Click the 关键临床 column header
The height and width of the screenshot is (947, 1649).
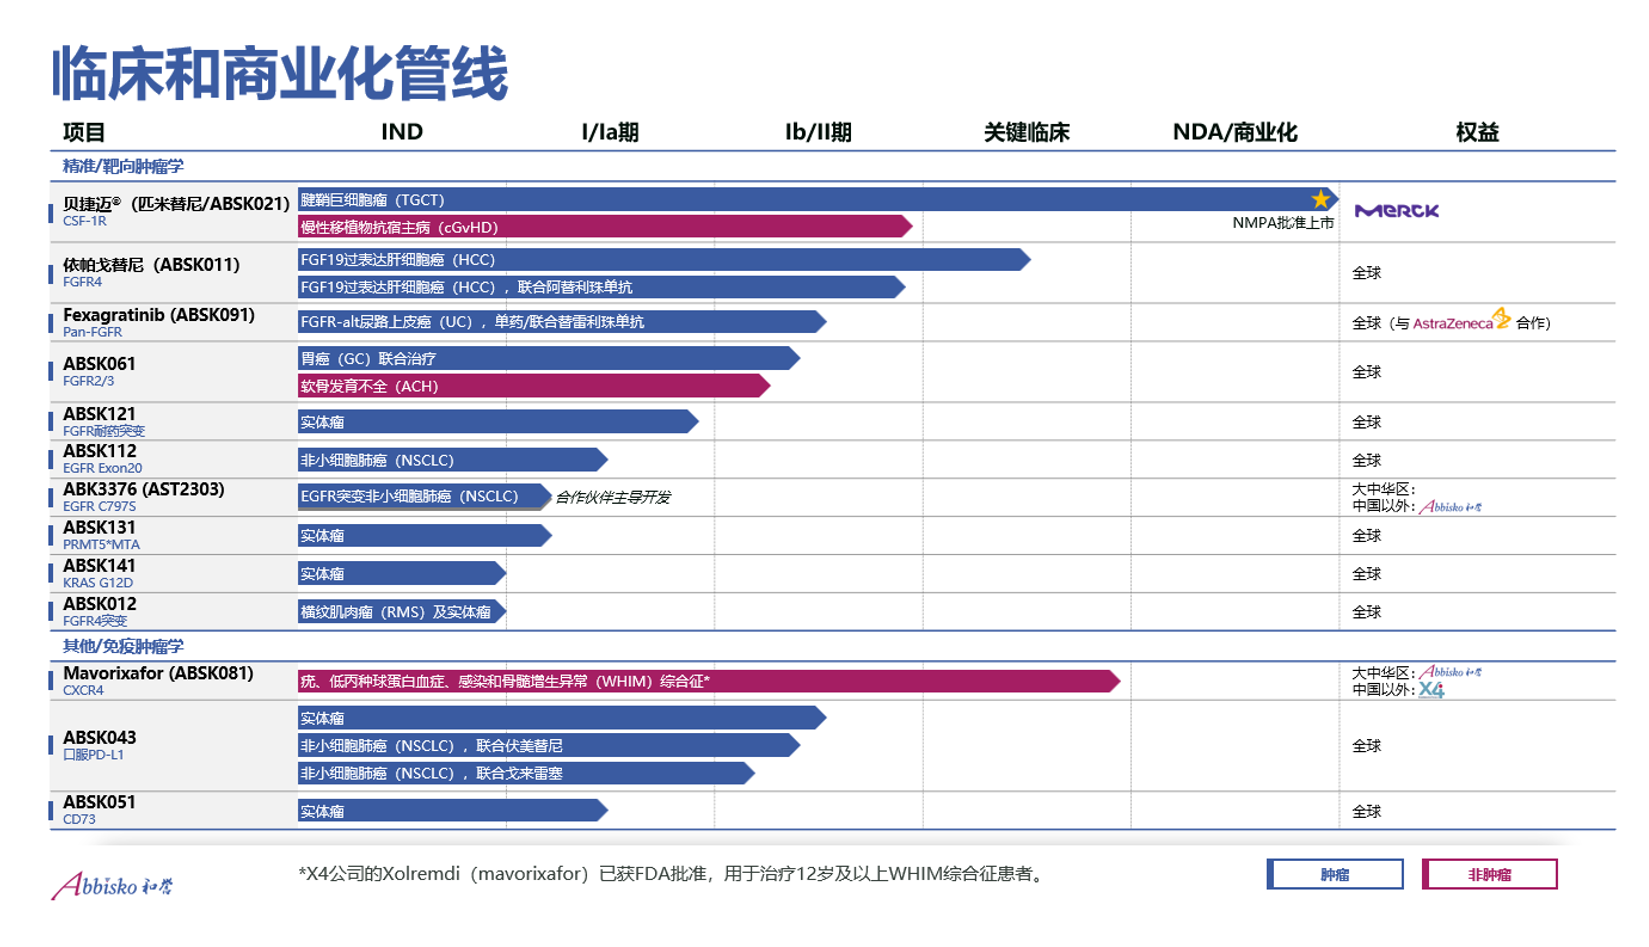pos(1026,132)
